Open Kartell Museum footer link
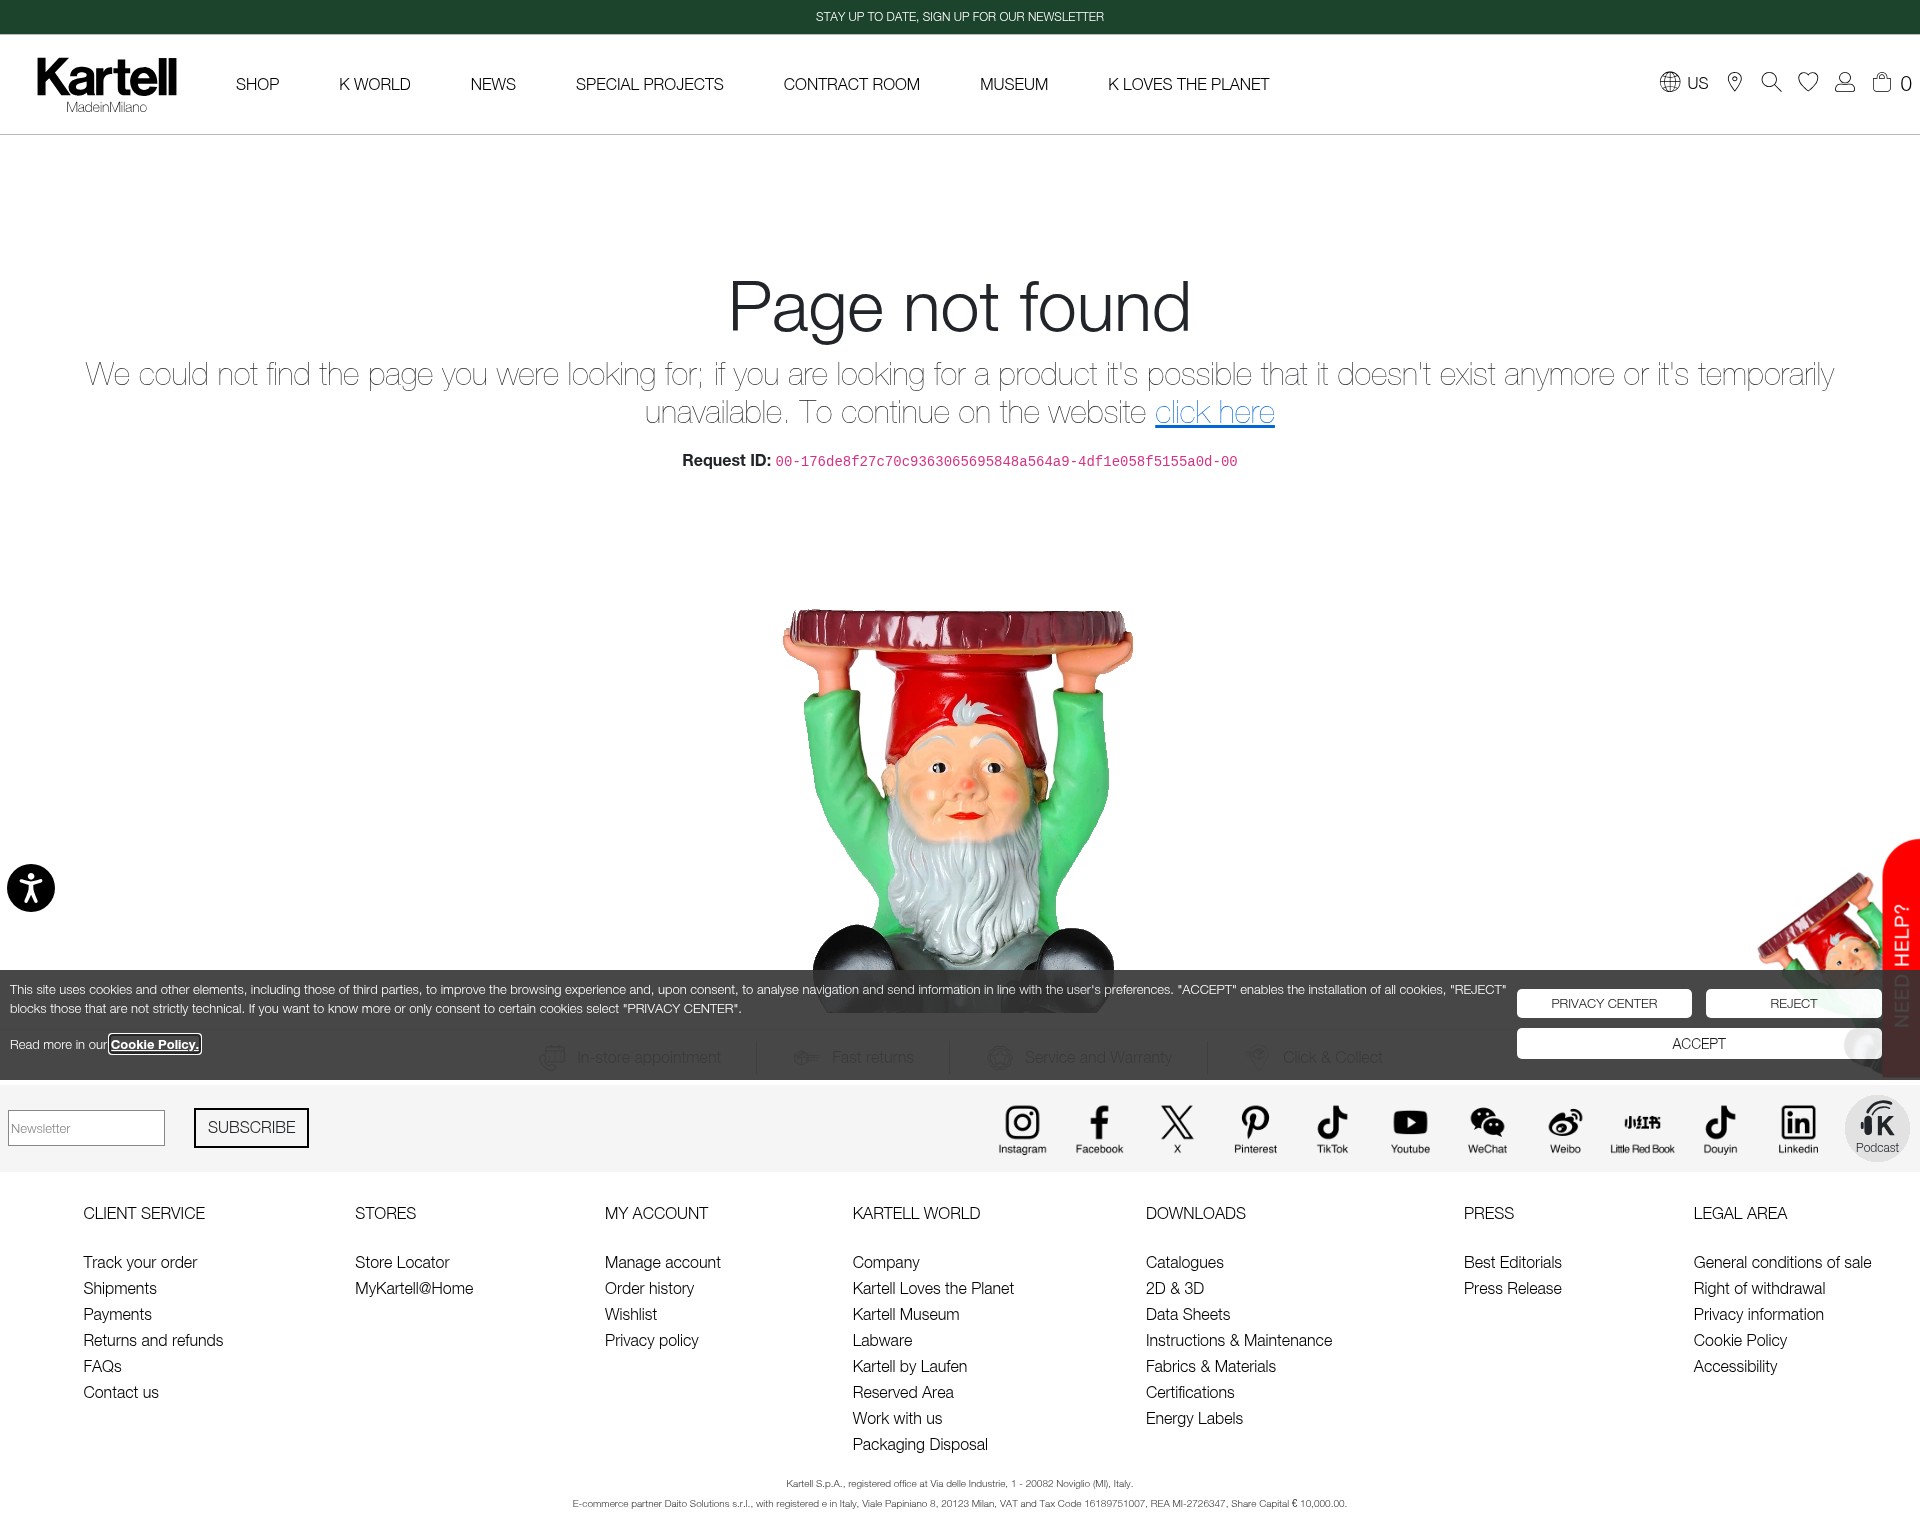The width and height of the screenshot is (1920, 1519). (x=906, y=1314)
